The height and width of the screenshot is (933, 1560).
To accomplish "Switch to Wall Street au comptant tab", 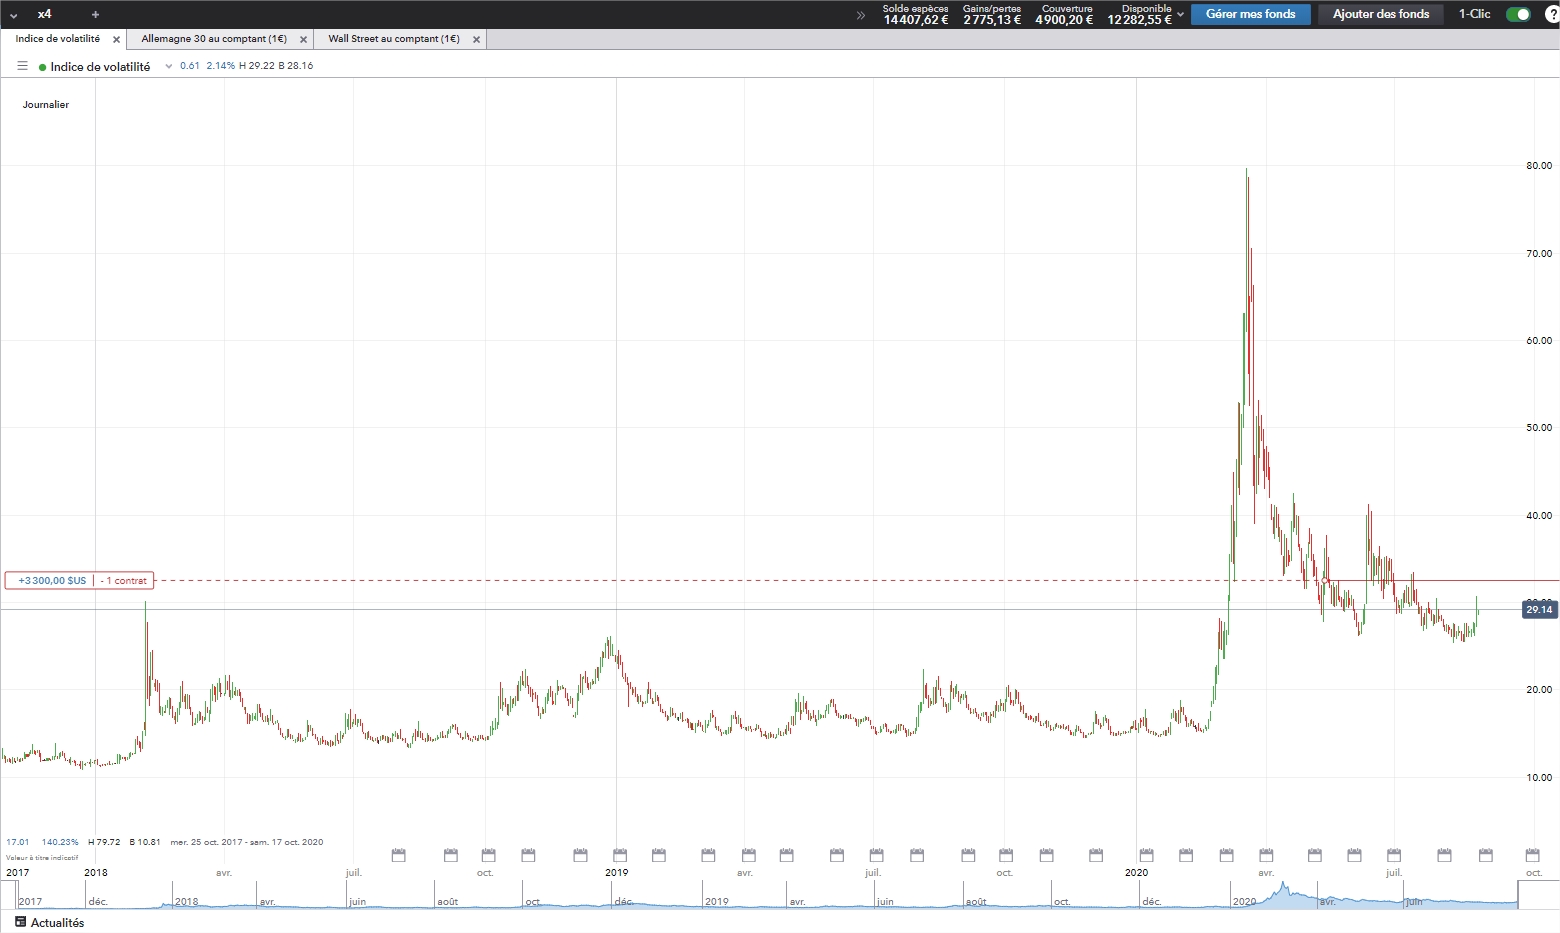I will tap(394, 39).
